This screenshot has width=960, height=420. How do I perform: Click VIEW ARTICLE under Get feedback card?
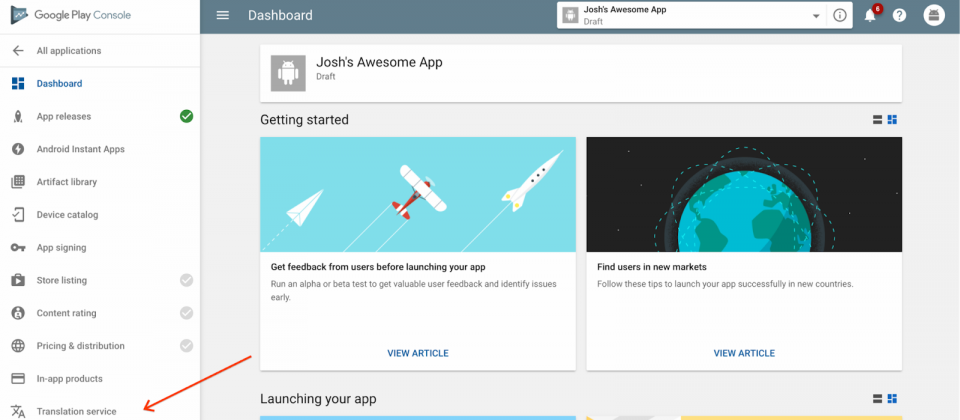point(418,353)
